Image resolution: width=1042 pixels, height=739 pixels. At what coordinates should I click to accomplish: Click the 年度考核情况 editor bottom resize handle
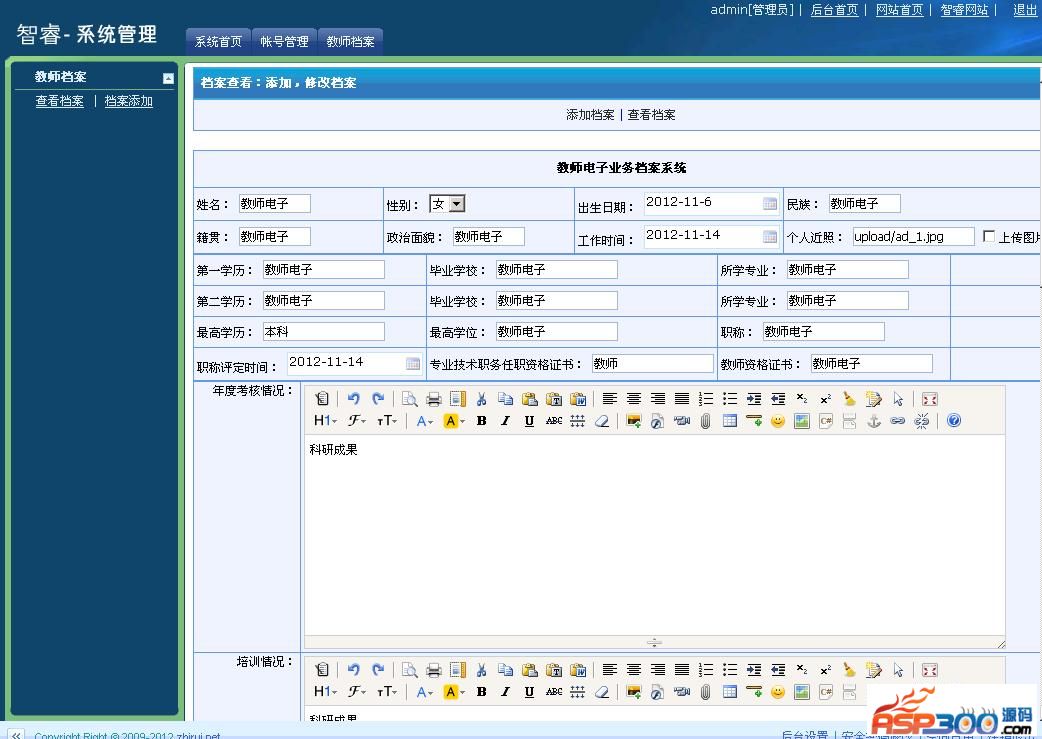[654, 642]
